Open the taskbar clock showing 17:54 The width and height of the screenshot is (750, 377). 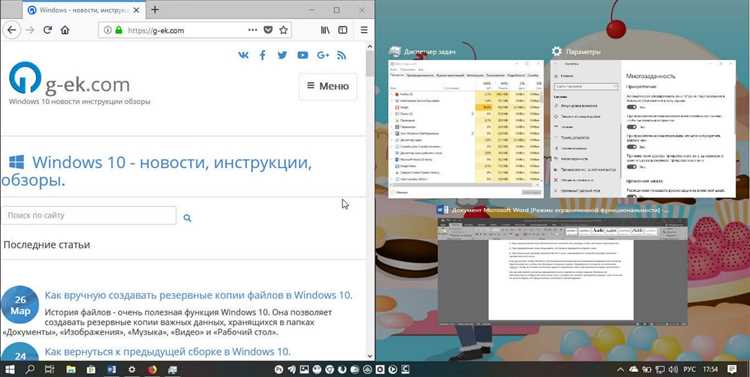(711, 369)
